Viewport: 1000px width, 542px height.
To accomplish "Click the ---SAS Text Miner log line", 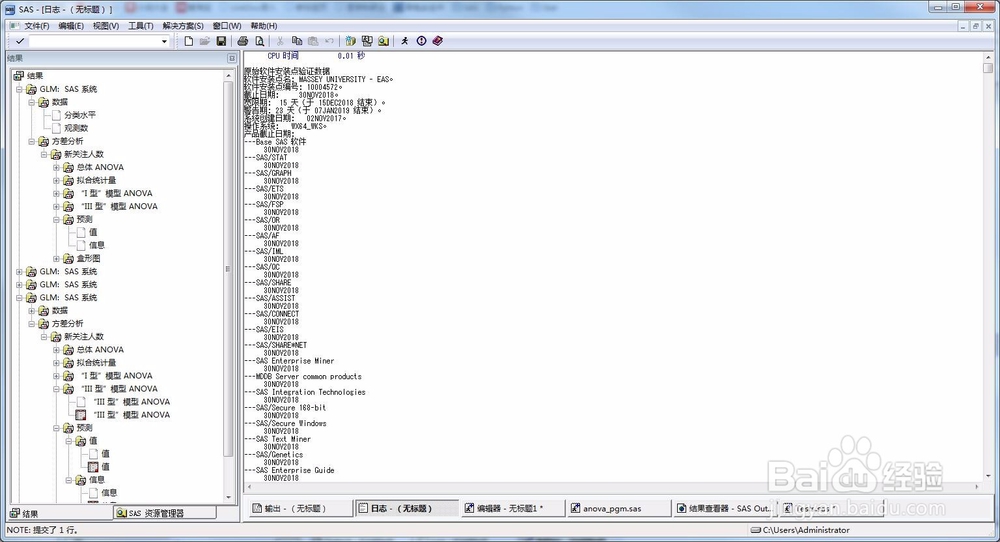I will tap(277, 439).
